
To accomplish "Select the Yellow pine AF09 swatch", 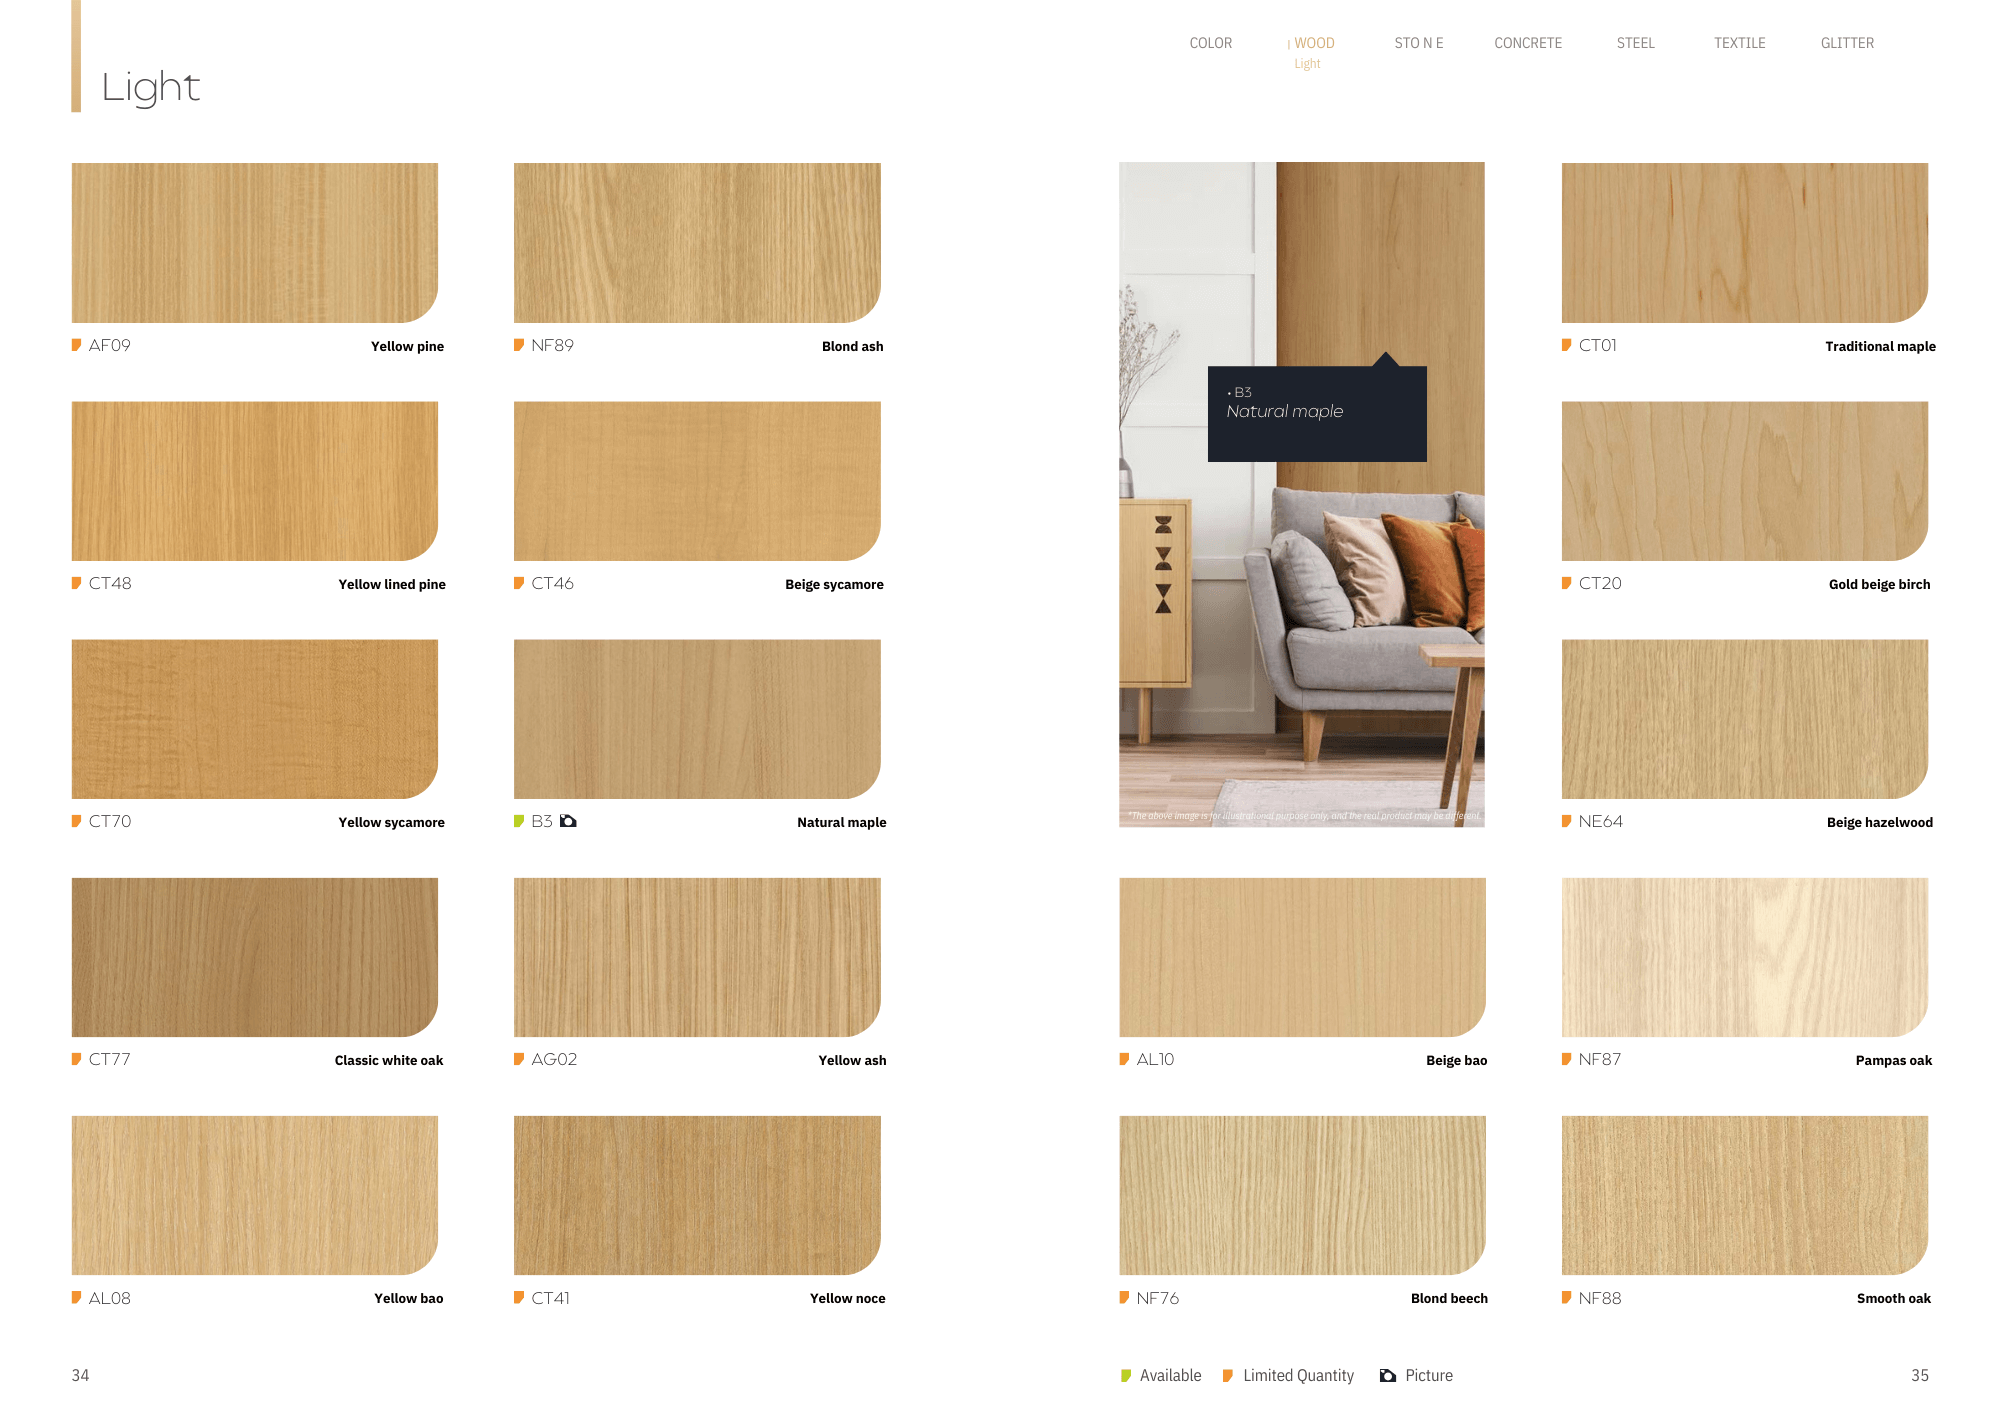I will pyautogui.click(x=254, y=242).
